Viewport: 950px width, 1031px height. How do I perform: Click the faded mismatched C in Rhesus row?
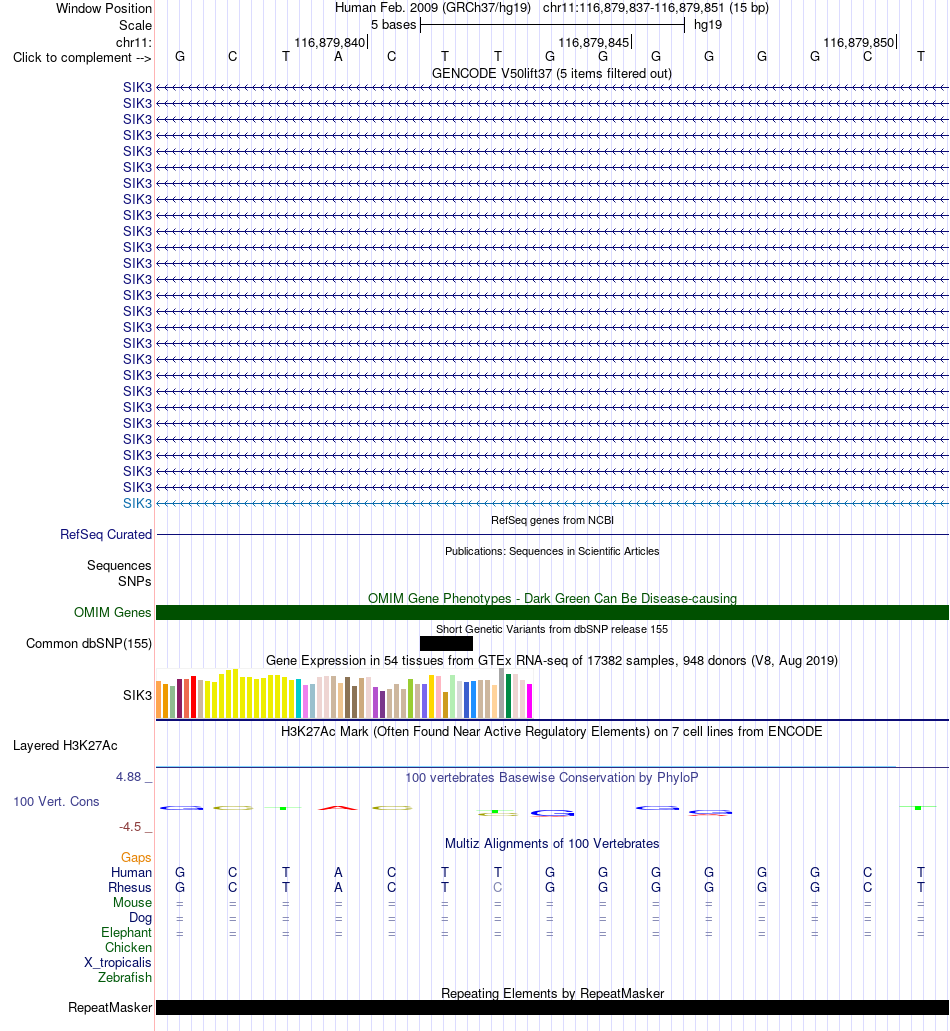pyautogui.click(x=498, y=888)
